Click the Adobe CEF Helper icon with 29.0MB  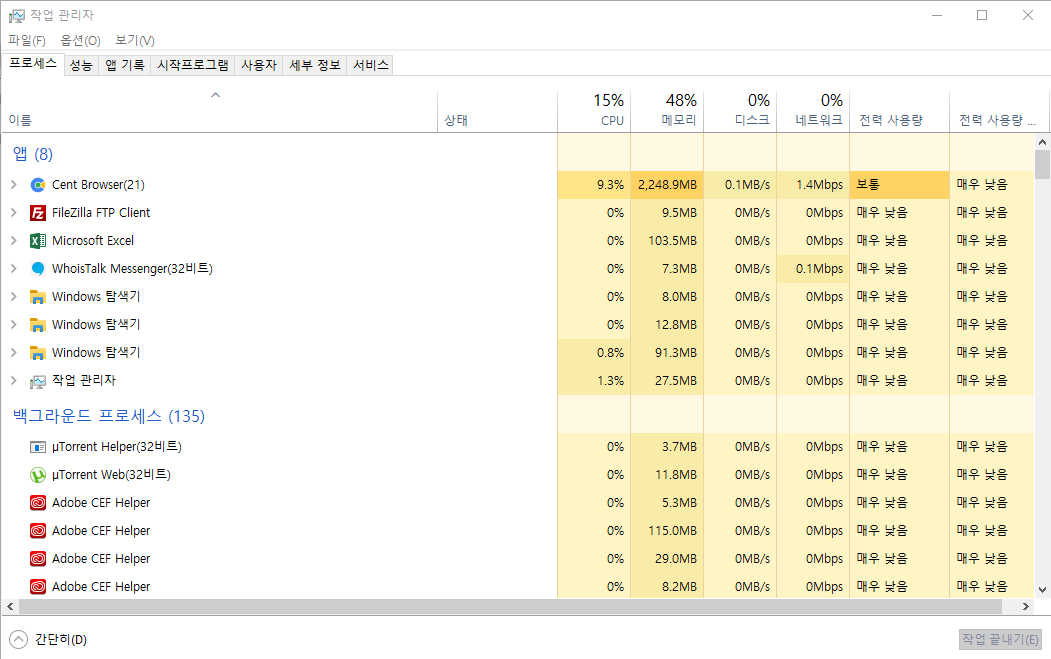tap(38, 558)
